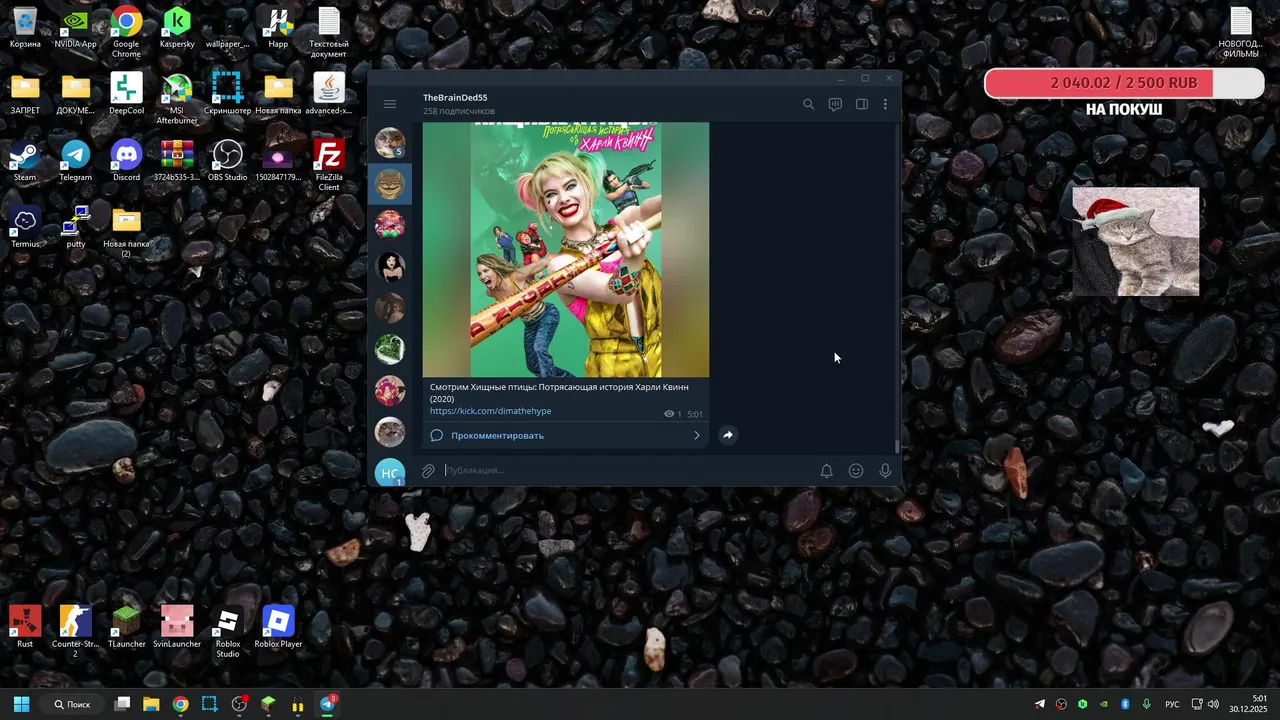Open the Windows Start menu
The height and width of the screenshot is (720, 1280).
coord(21,704)
